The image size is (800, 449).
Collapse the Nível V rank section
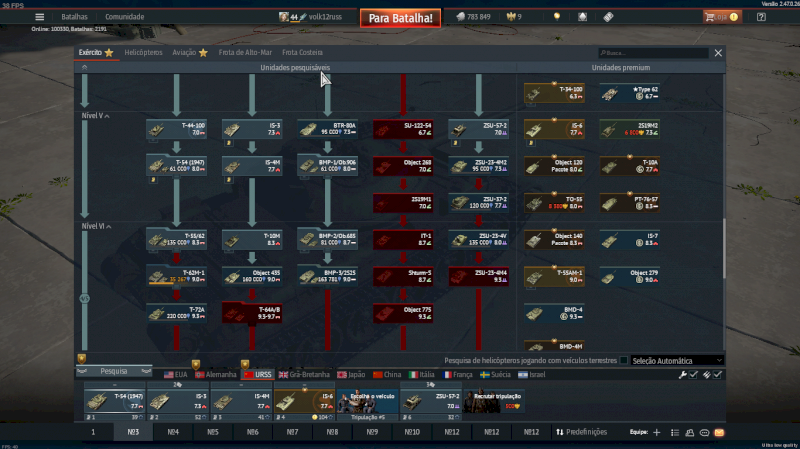108,116
